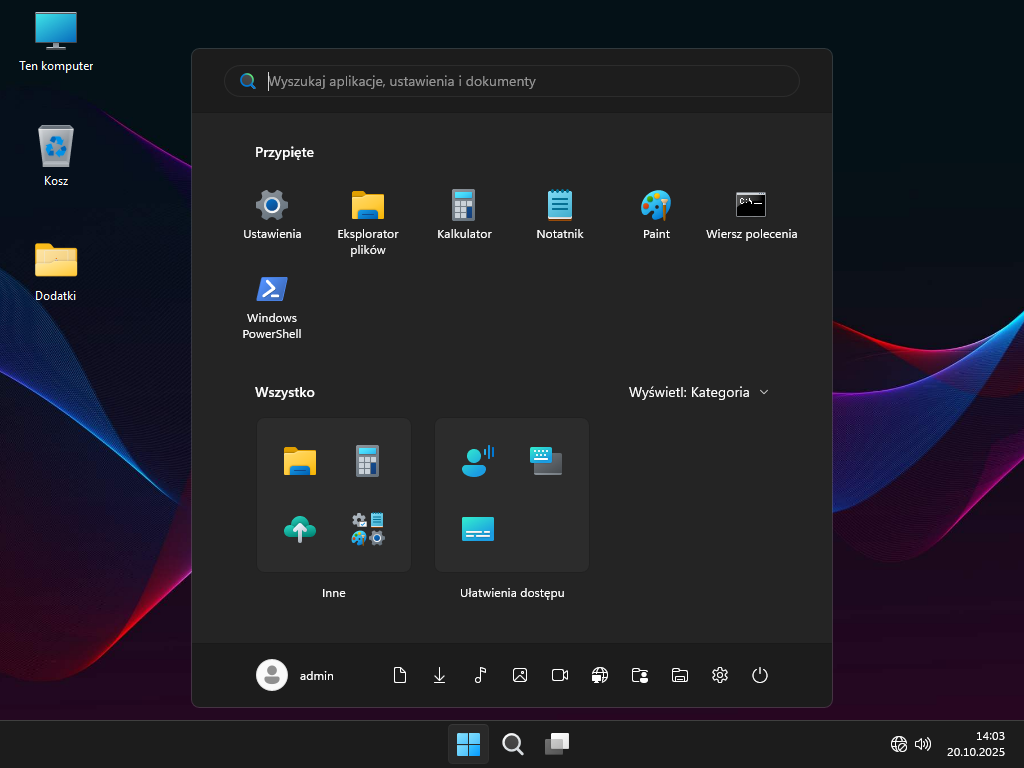1024x768 pixels.
Task: Open pinned Eksplorator plików
Action: tap(368, 218)
